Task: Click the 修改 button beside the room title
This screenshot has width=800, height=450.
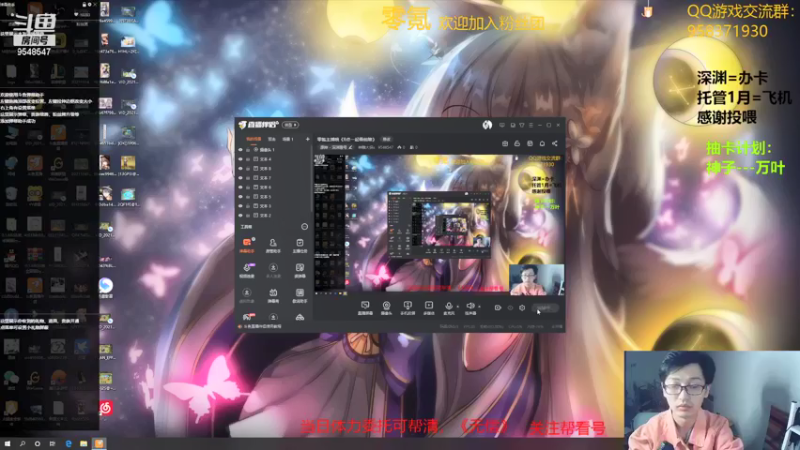Action: tap(387, 139)
